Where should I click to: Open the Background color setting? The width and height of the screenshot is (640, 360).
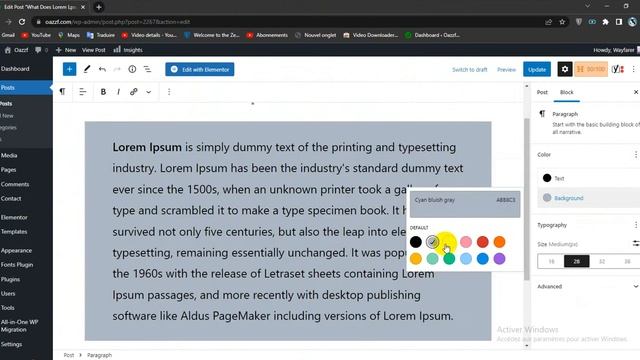click(x=588, y=198)
